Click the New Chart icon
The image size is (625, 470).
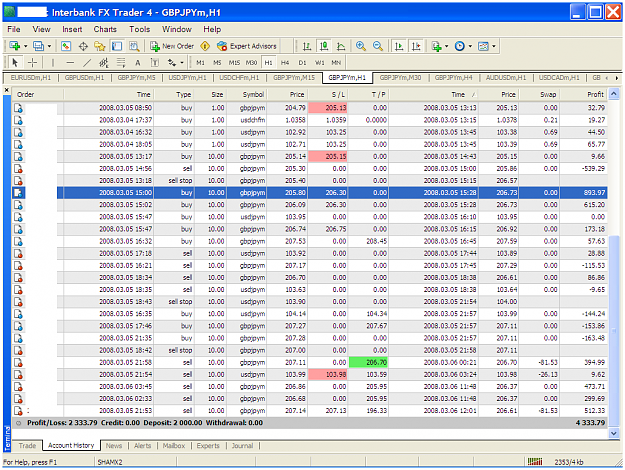tap(15, 46)
